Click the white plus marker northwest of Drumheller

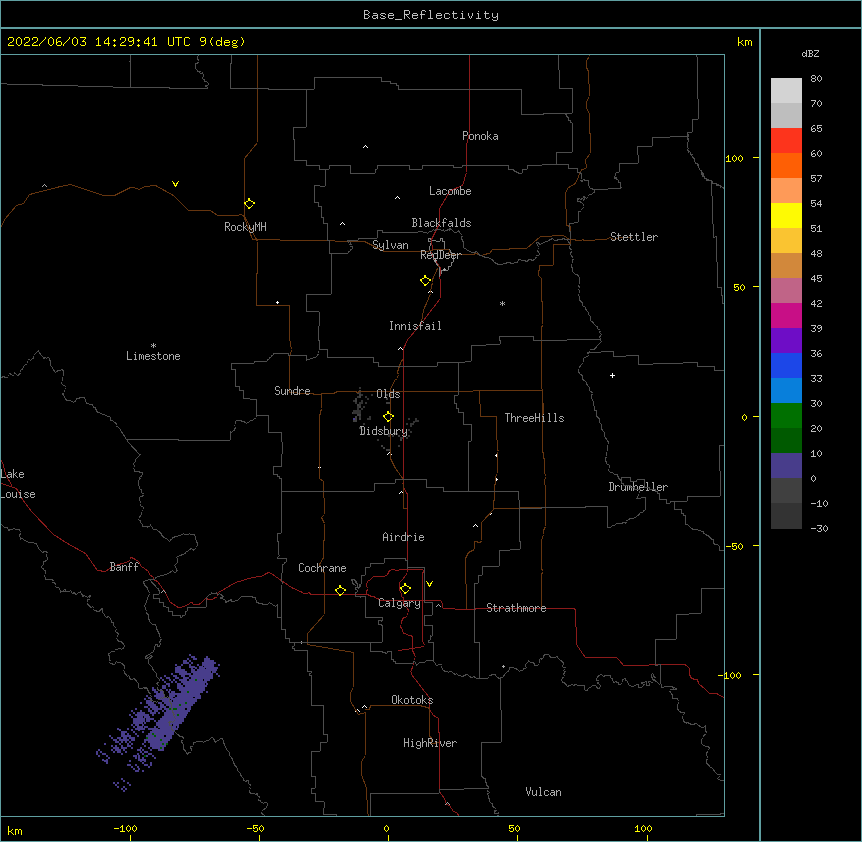pos(612,375)
